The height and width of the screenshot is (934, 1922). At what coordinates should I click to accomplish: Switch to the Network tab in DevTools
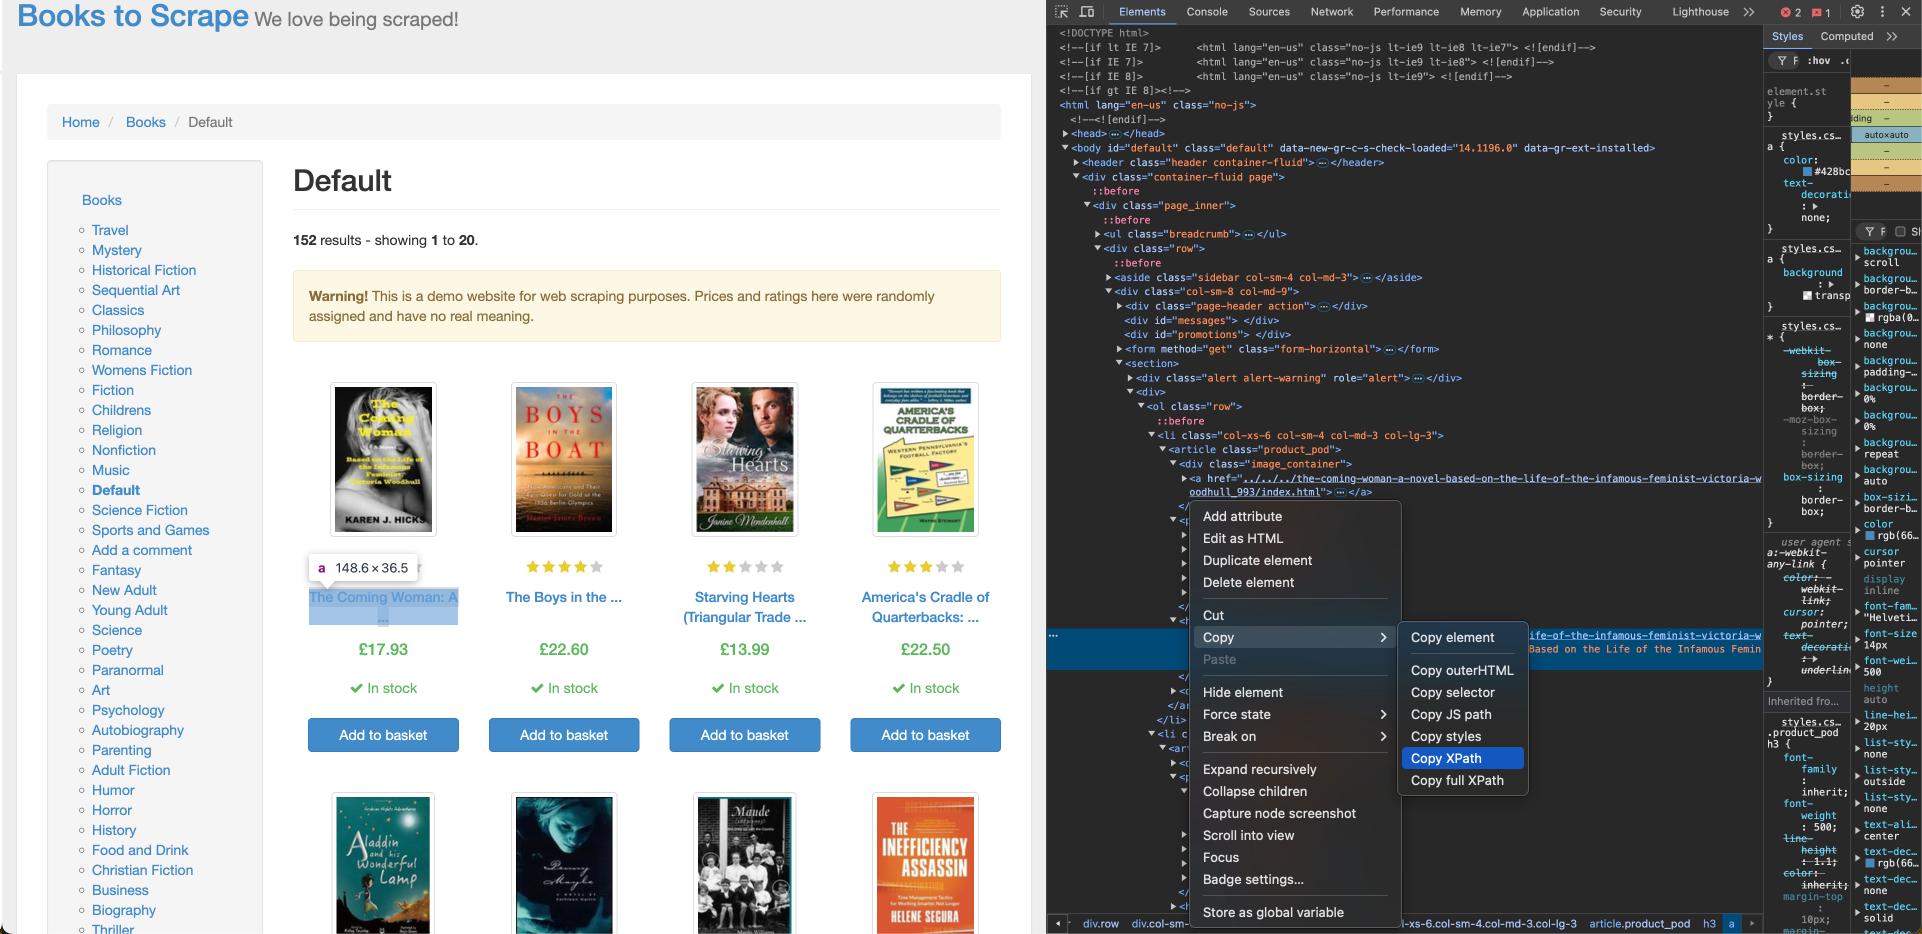tap(1332, 12)
